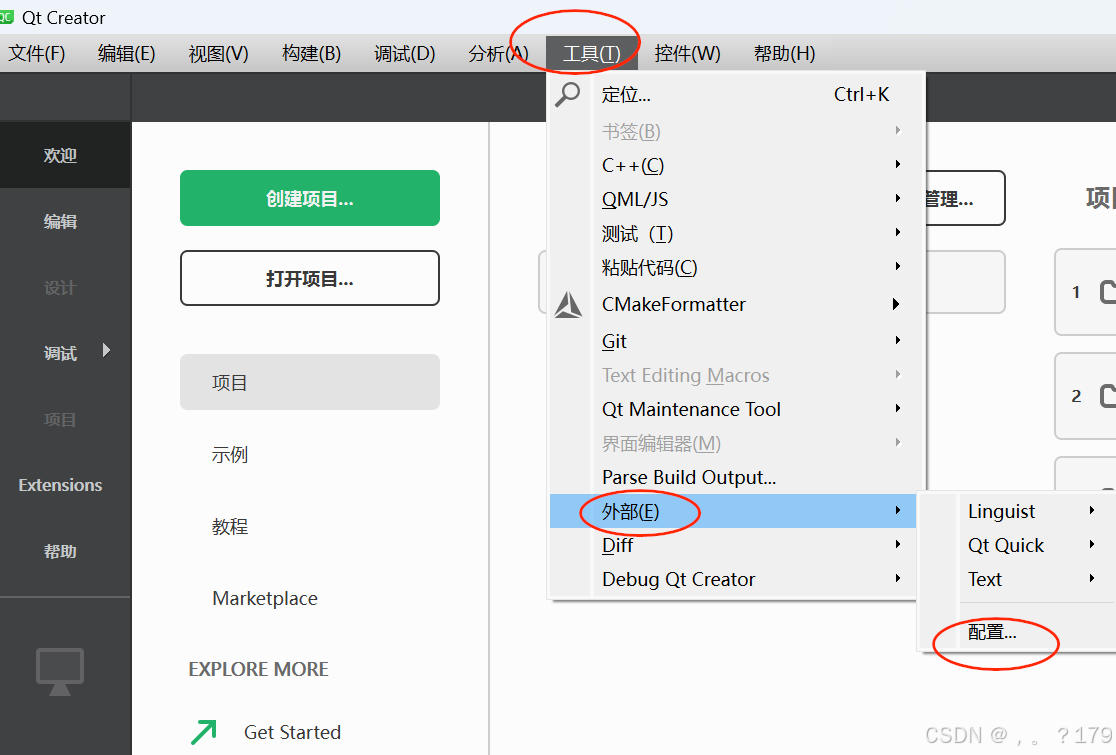
Task: Expand the Debug Qt Creator submenu
Action: point(733,579)
